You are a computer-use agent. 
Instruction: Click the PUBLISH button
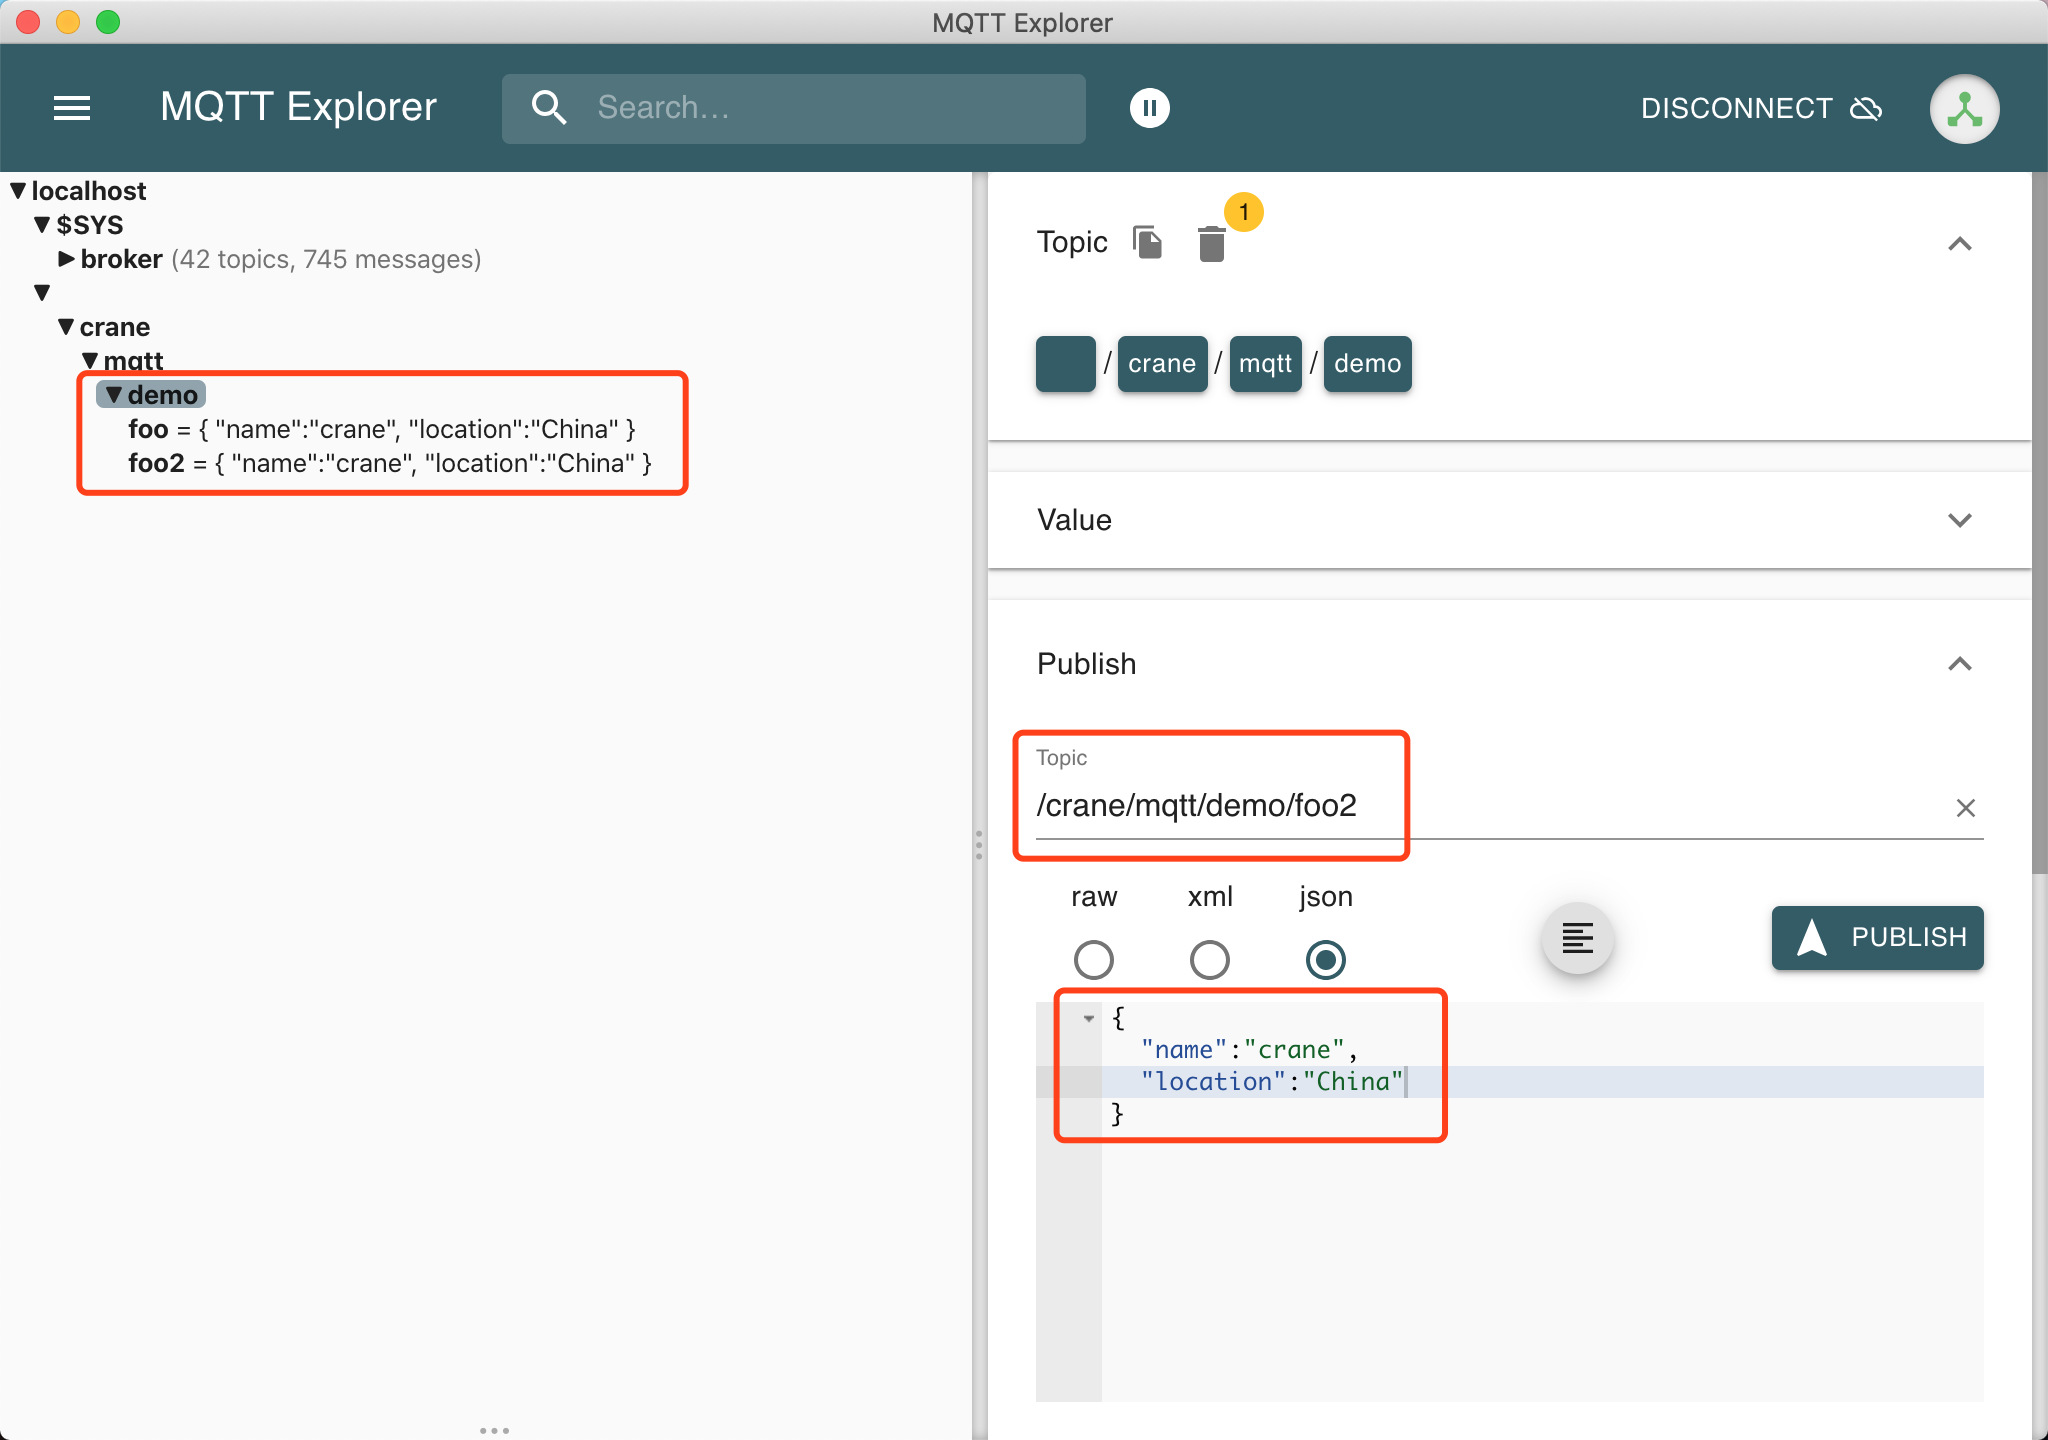coord(1877,937)
